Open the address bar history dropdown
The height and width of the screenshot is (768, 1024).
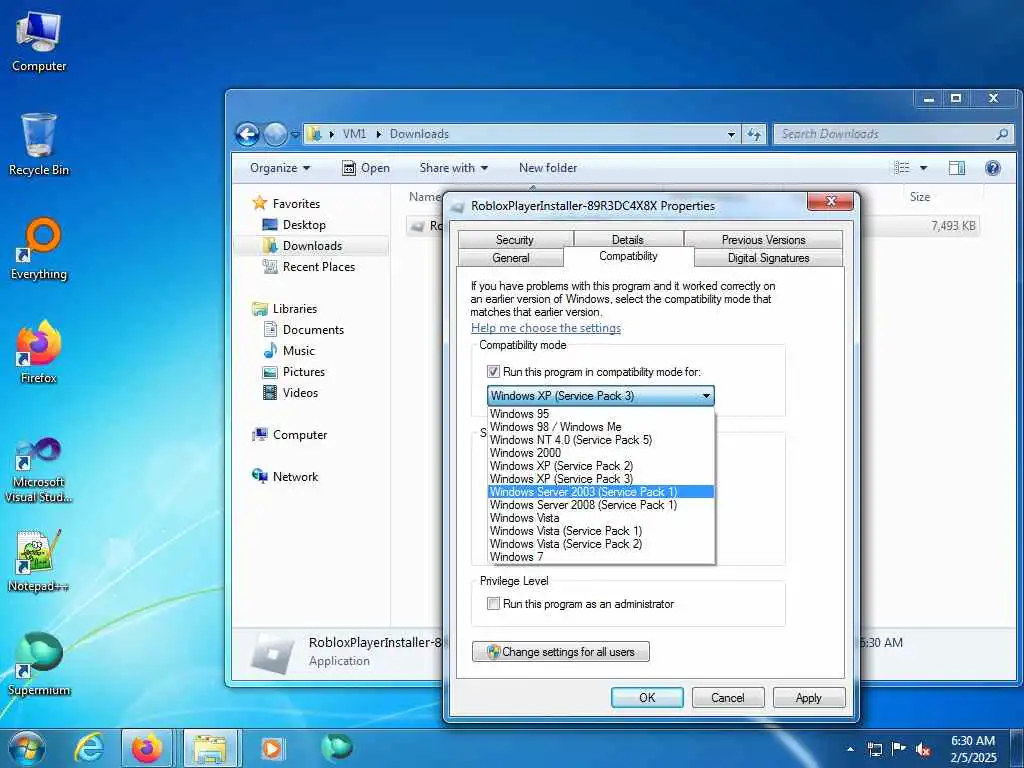731,134
